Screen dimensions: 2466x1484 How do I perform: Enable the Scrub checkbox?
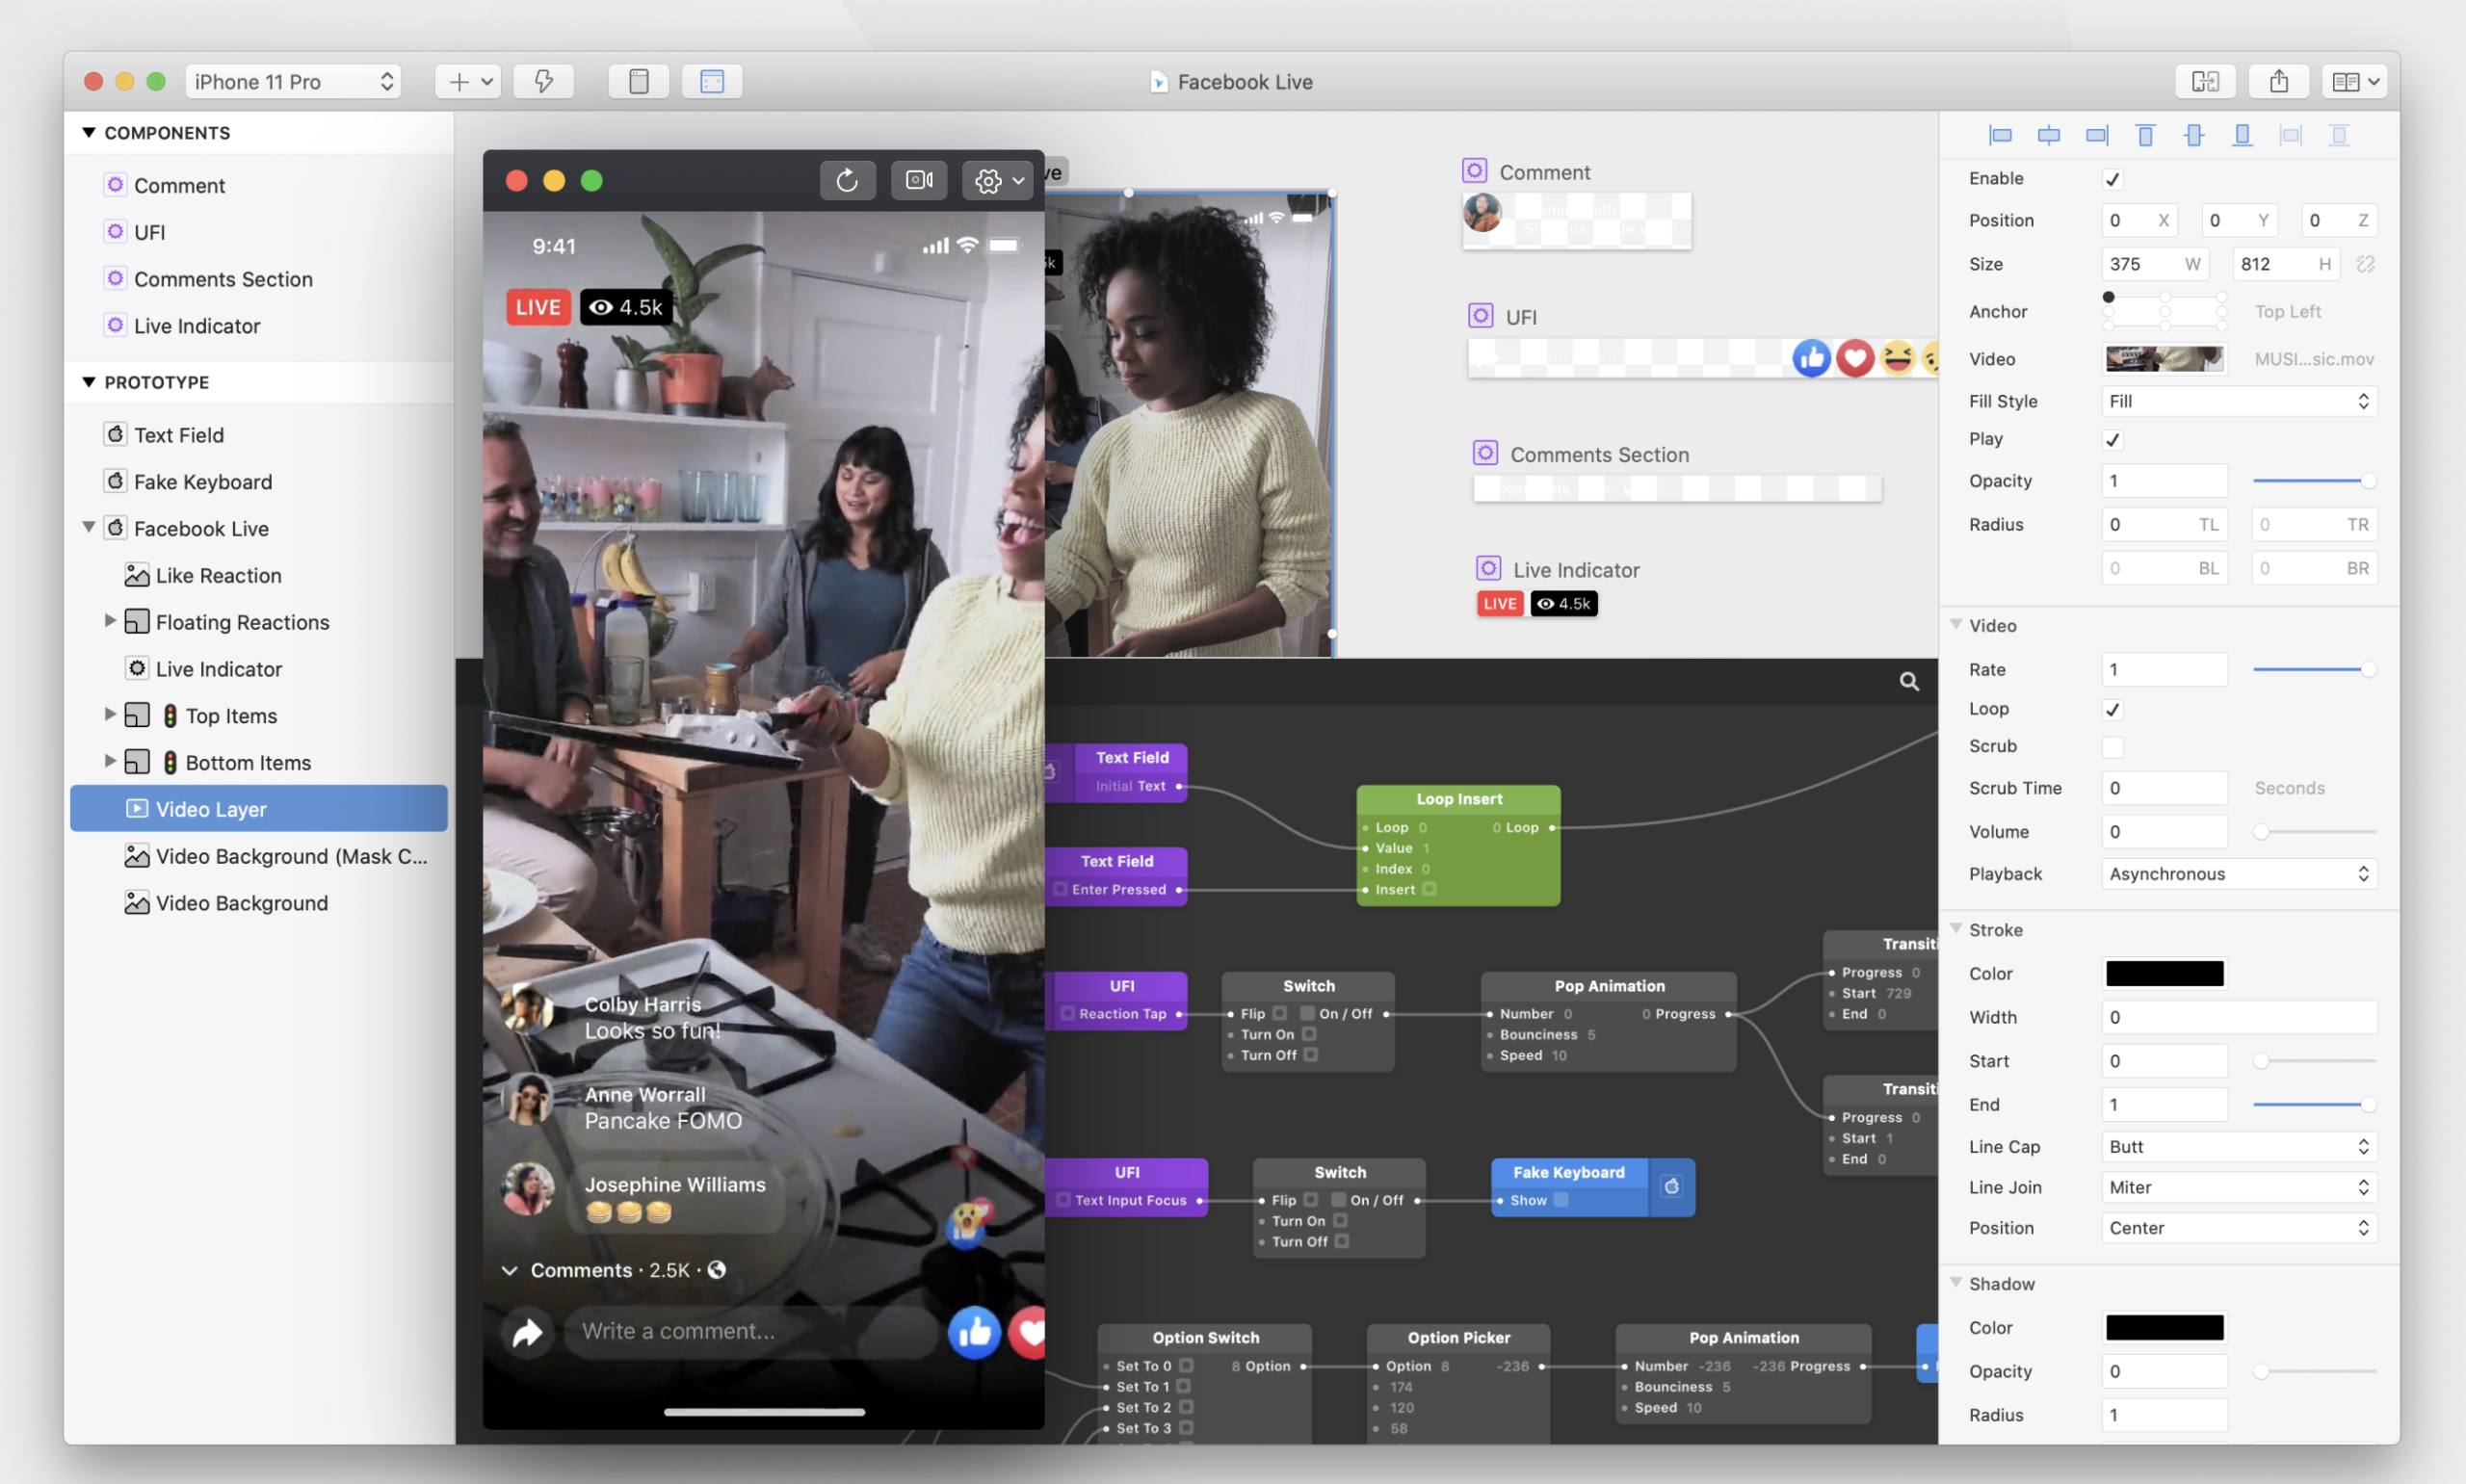coord(2112,747)
